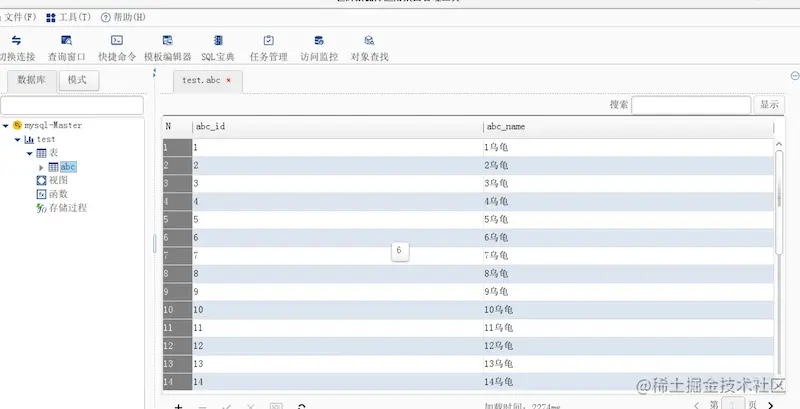Collapse the 表 tables node

pos(30,154)
